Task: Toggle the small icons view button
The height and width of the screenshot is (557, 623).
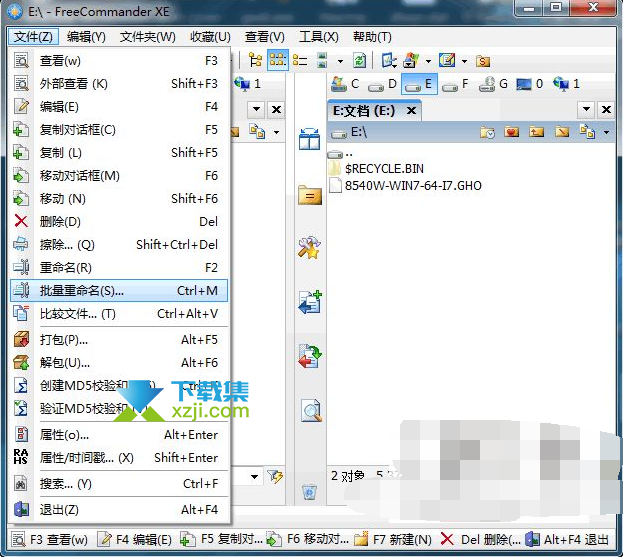Action: pyautogui.click(x=278, y=61)
